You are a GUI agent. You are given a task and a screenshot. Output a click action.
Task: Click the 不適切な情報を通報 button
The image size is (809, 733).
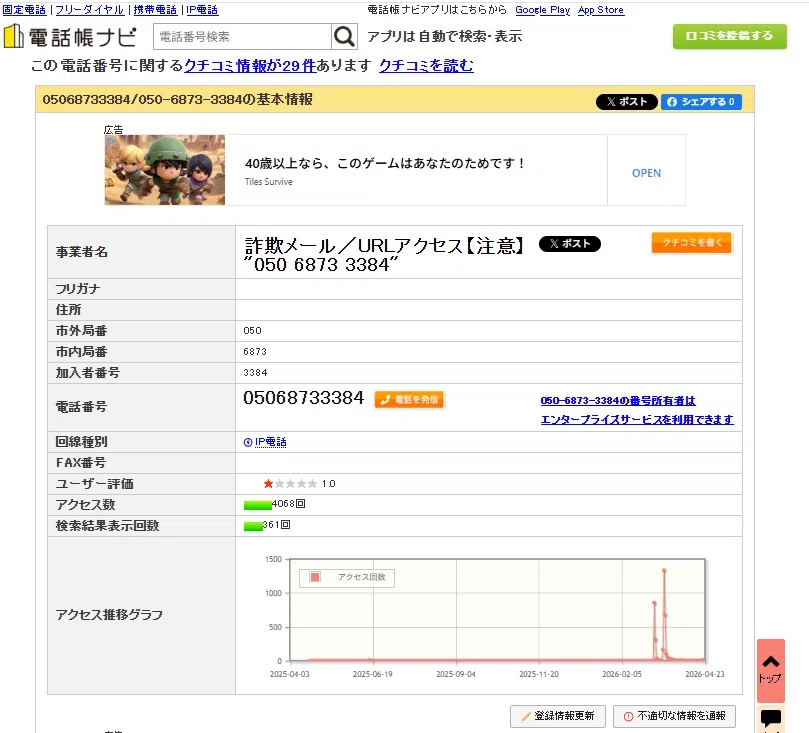click(x=674, y=716)
